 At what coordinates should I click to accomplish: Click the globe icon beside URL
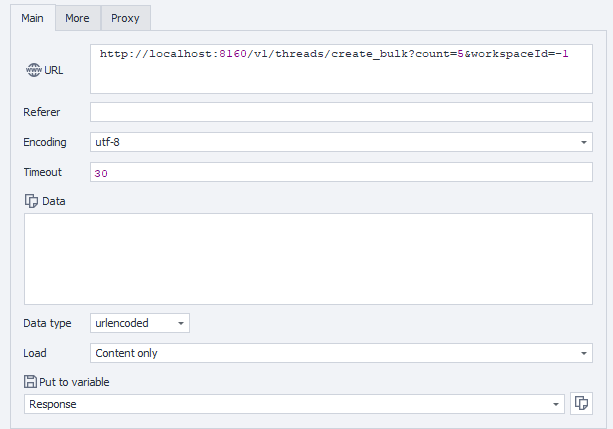pos(33,71)
